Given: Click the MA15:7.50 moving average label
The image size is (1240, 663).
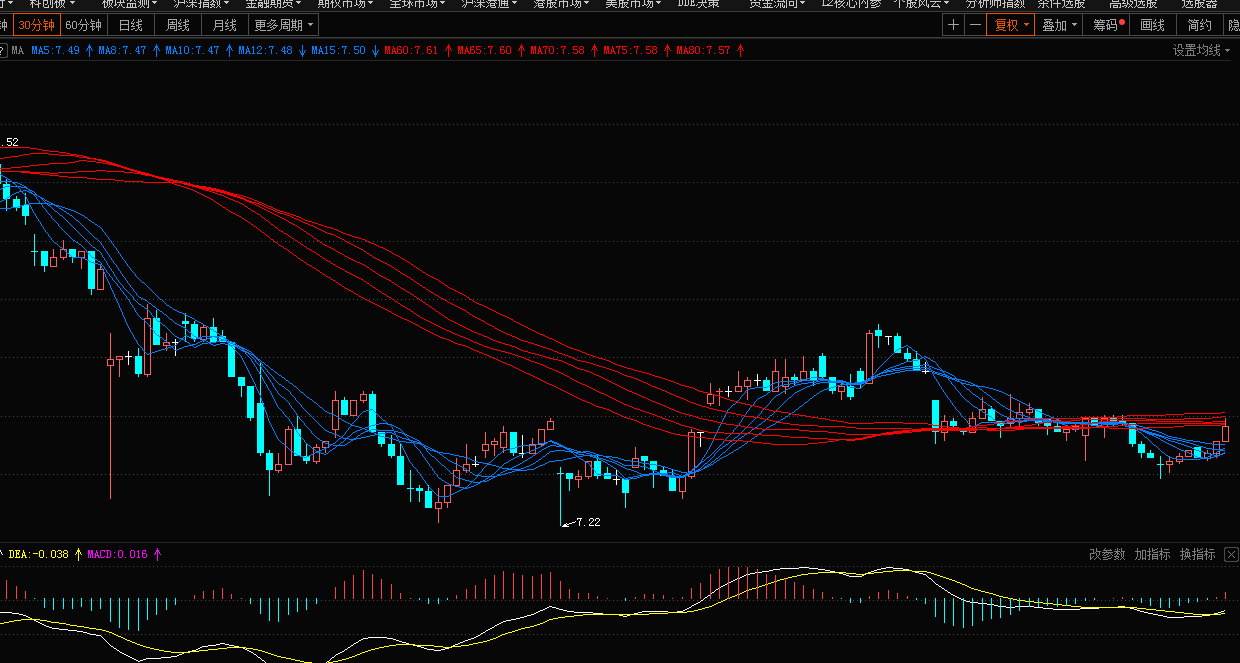Looking at the screenshot, I should pyautogui.click(x=339, y=50).
